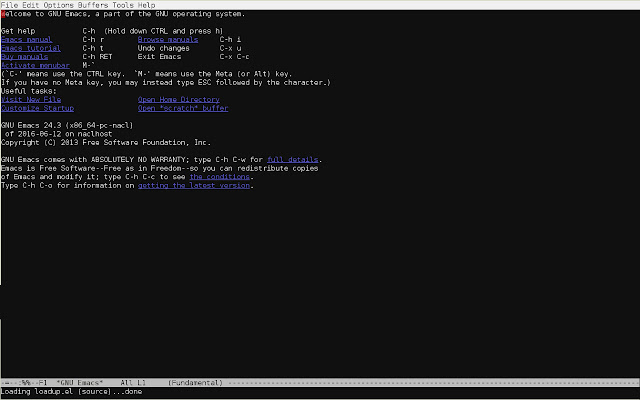Click the (Fundamental) mode indicator
This screenshot has width=640, height=400.
tap(196, 383)
